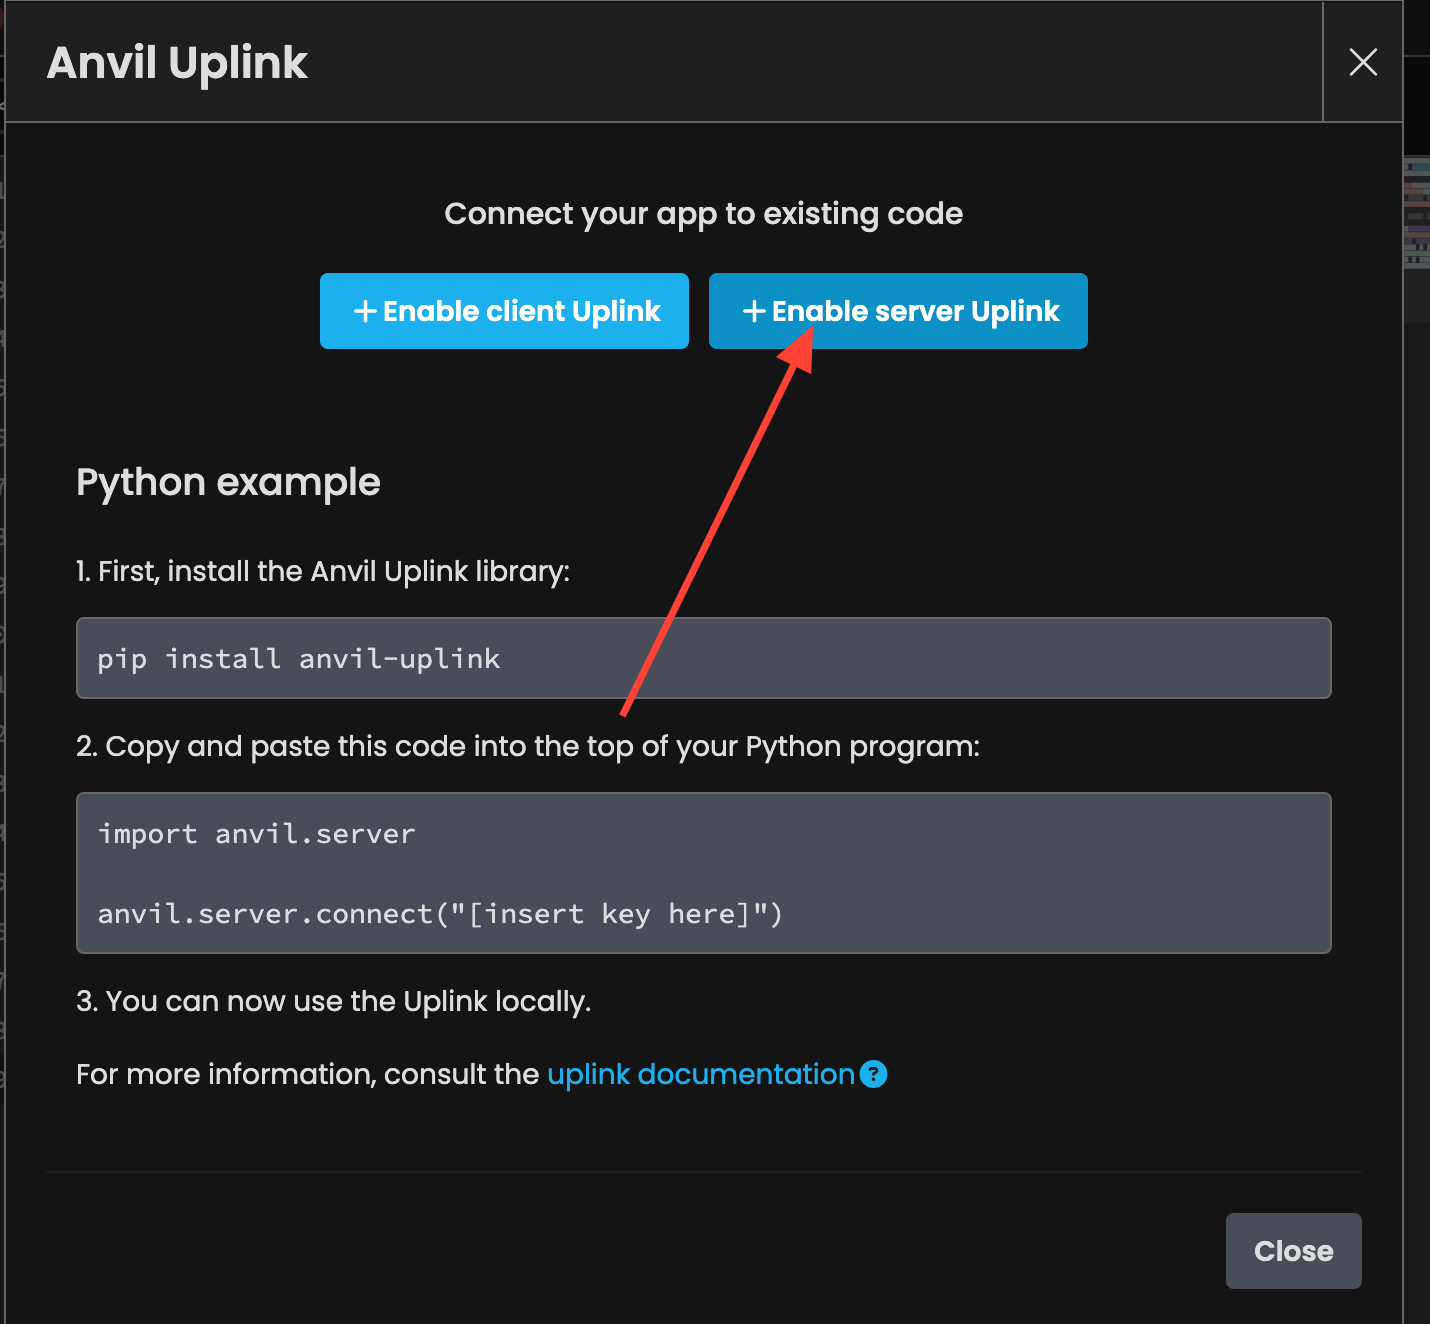This screenshot has width=1430, height=1324.
Task: Click the "[insert key here]" placeholder text
Action: pos(609,914)
